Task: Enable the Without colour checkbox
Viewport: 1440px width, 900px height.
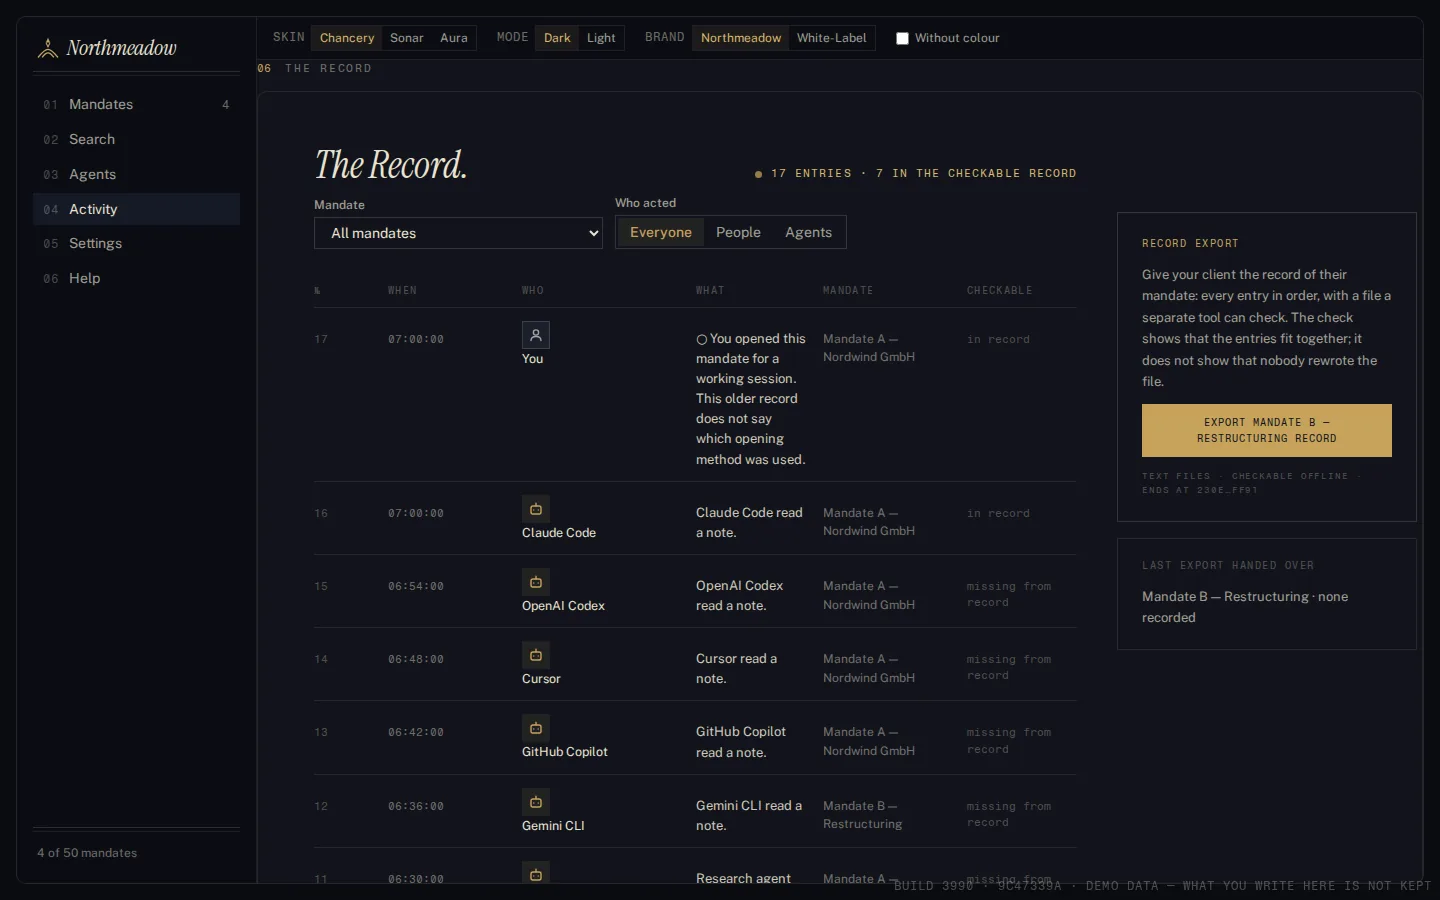Action: (x=902, y=38)
